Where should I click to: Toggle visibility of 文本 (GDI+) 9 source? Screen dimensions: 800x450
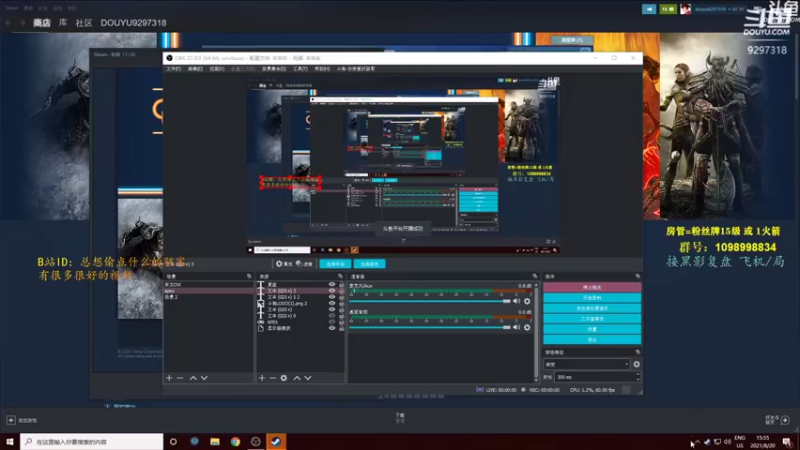(332, 316)
